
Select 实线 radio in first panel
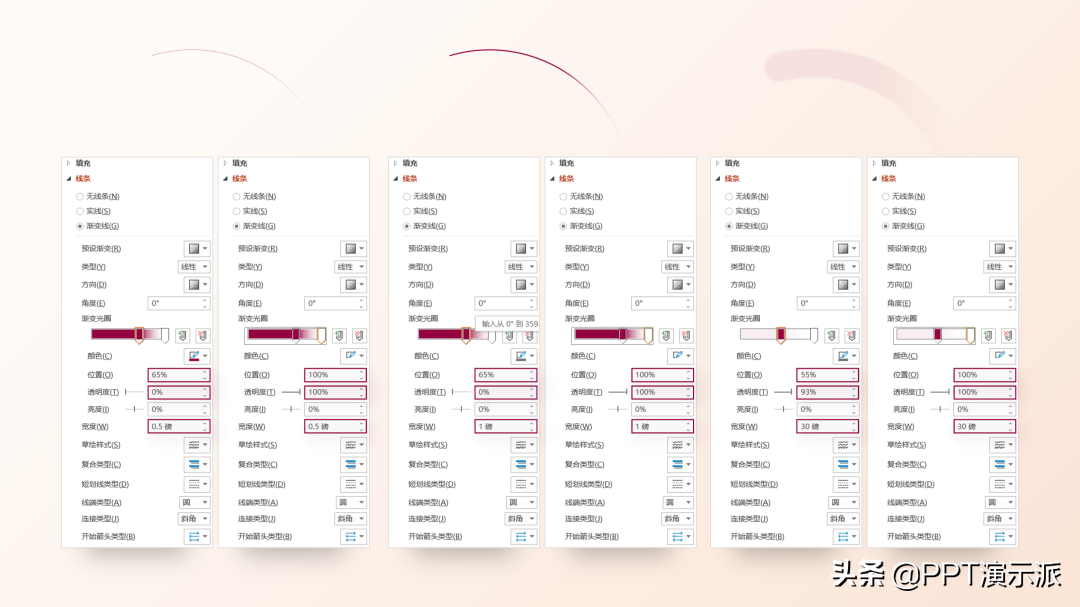pos(80,212)
